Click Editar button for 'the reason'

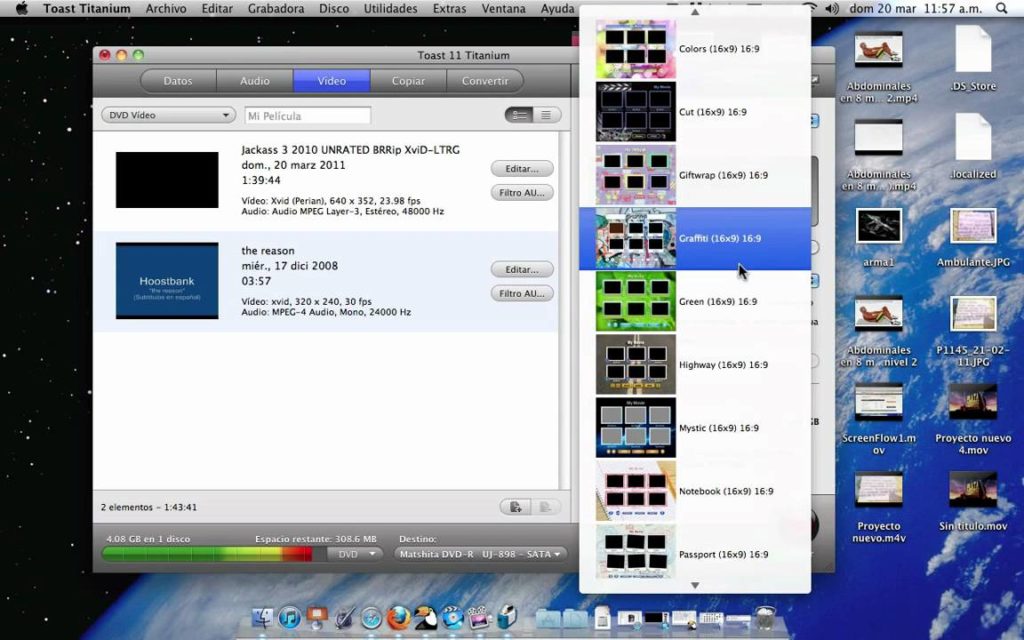pos(522,269)
